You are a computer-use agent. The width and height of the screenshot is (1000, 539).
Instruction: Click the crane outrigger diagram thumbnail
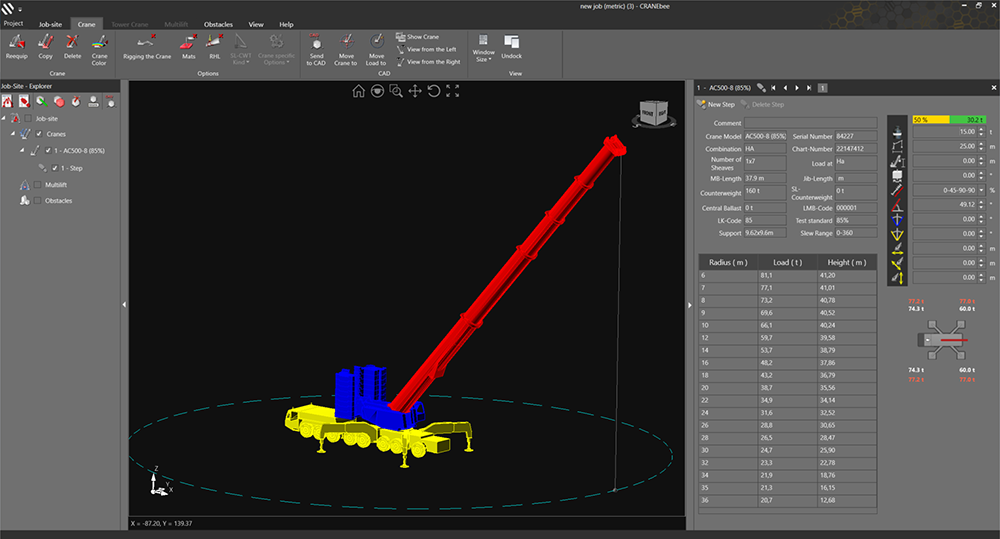(x=941, y=339)
